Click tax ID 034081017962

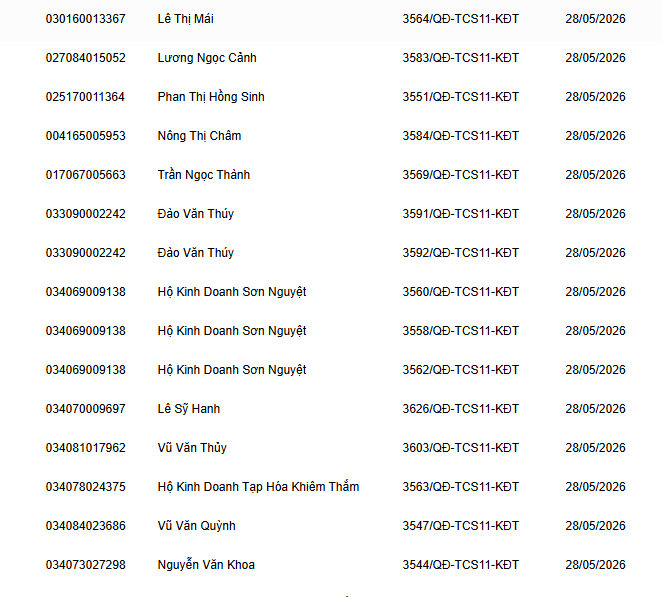(x=85, y=448)
